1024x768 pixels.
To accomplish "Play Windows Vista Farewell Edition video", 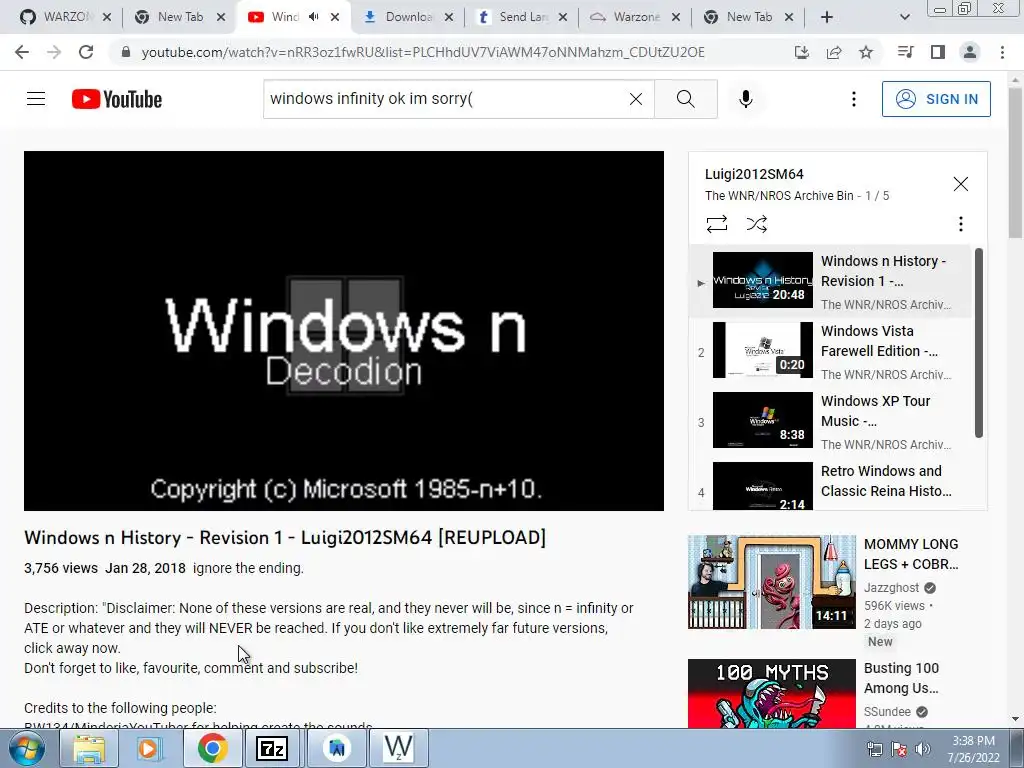I will (830, 351).
